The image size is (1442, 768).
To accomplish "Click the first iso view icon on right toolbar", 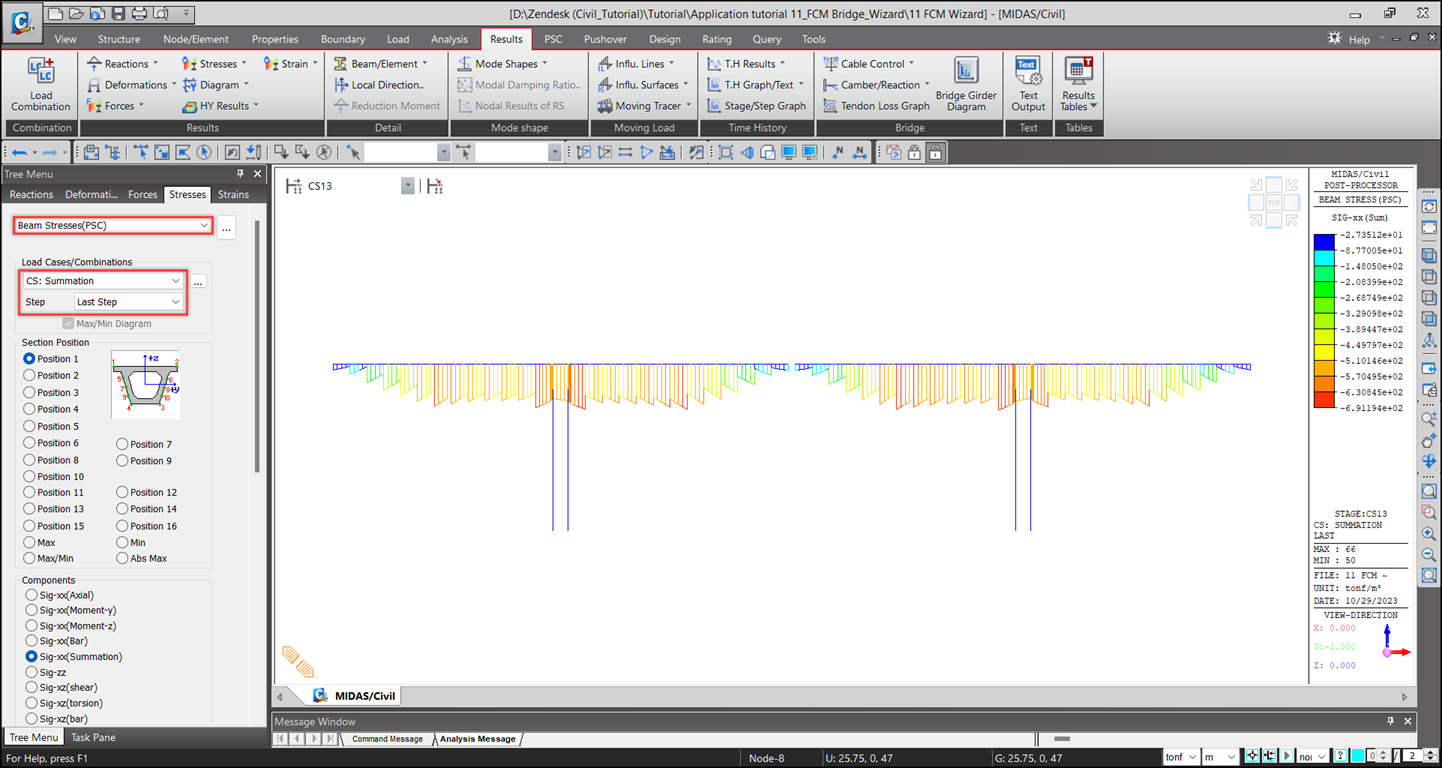I will pos(1429,256).
